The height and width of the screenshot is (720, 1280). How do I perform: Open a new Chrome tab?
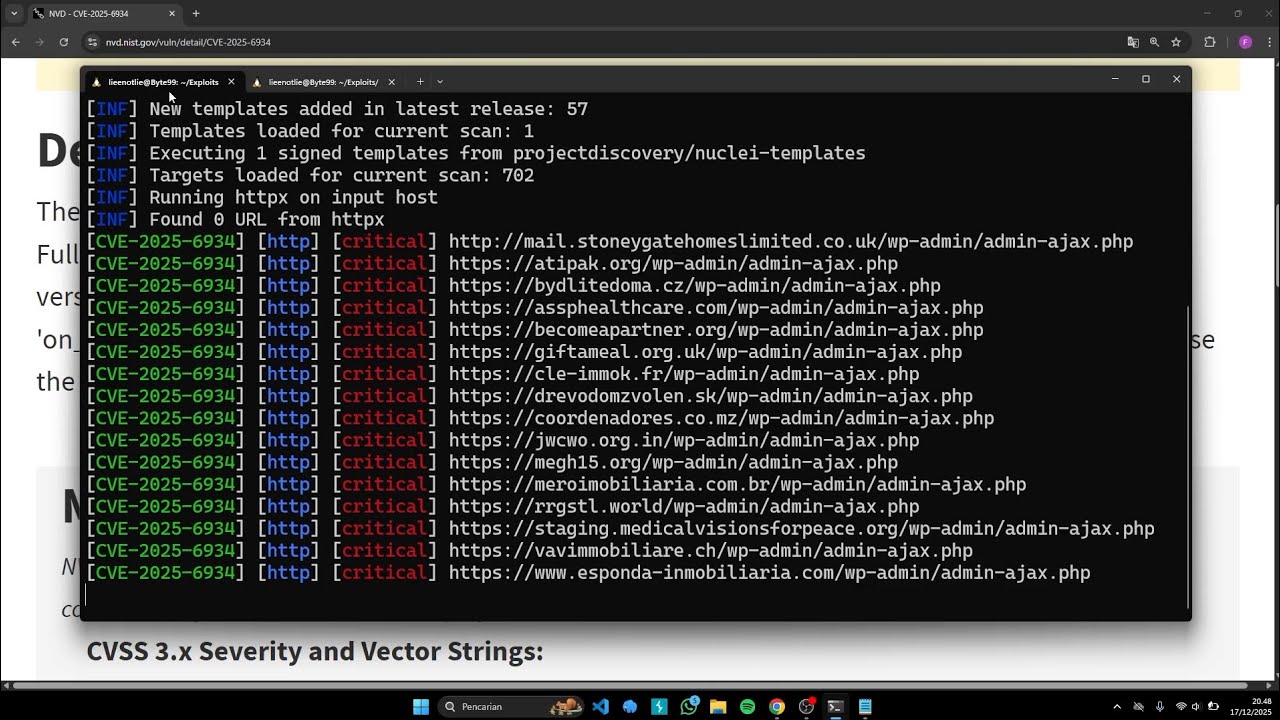click(196, 14)
